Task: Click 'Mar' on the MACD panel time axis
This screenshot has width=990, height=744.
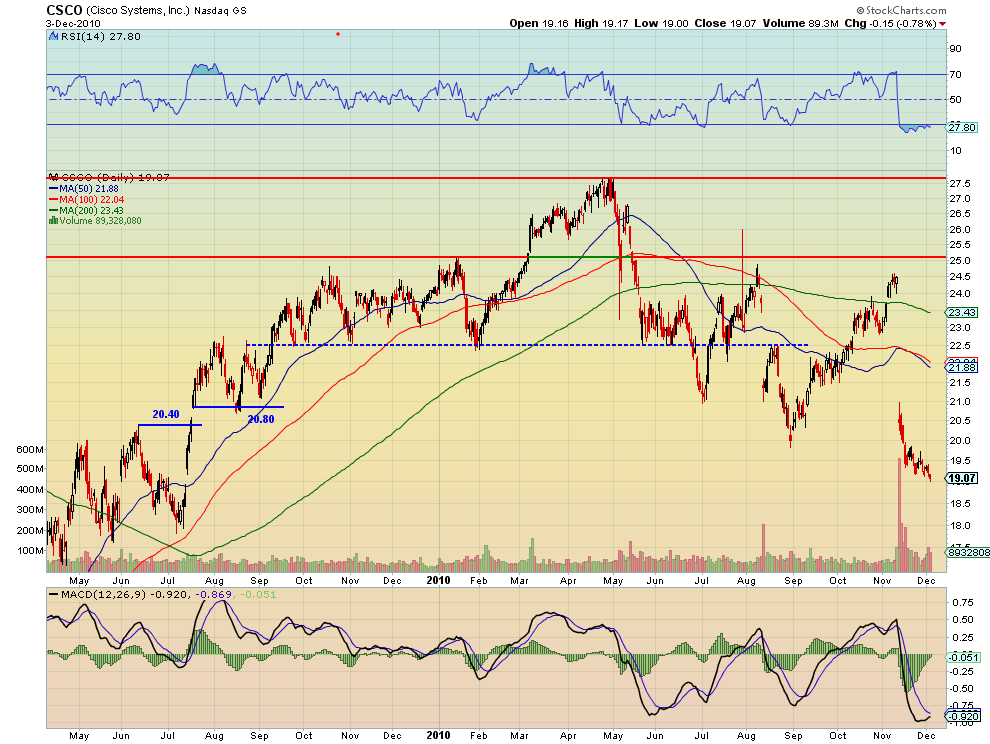Action: [520, 736]
